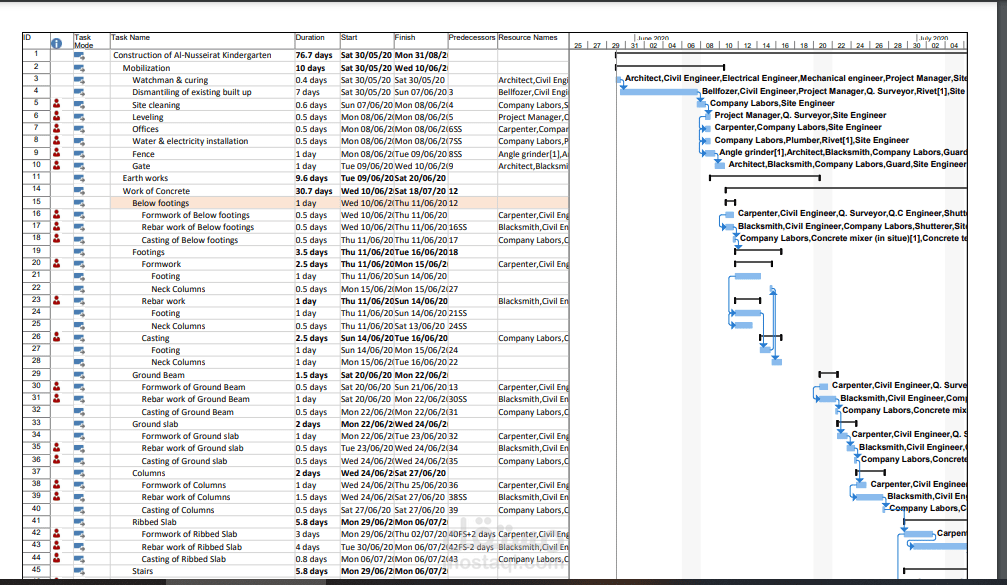Image resolution: width=1007 pixels, height=585 pixels.
Task: Click the Finish column header
Action: (x=405, y=38)
